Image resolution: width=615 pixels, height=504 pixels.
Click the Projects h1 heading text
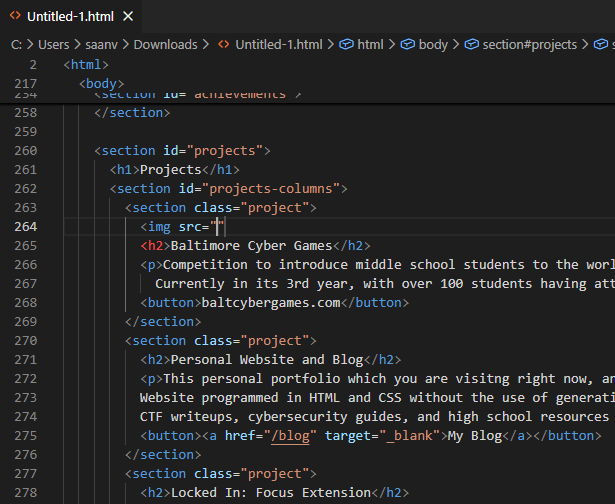pos(171,169)
